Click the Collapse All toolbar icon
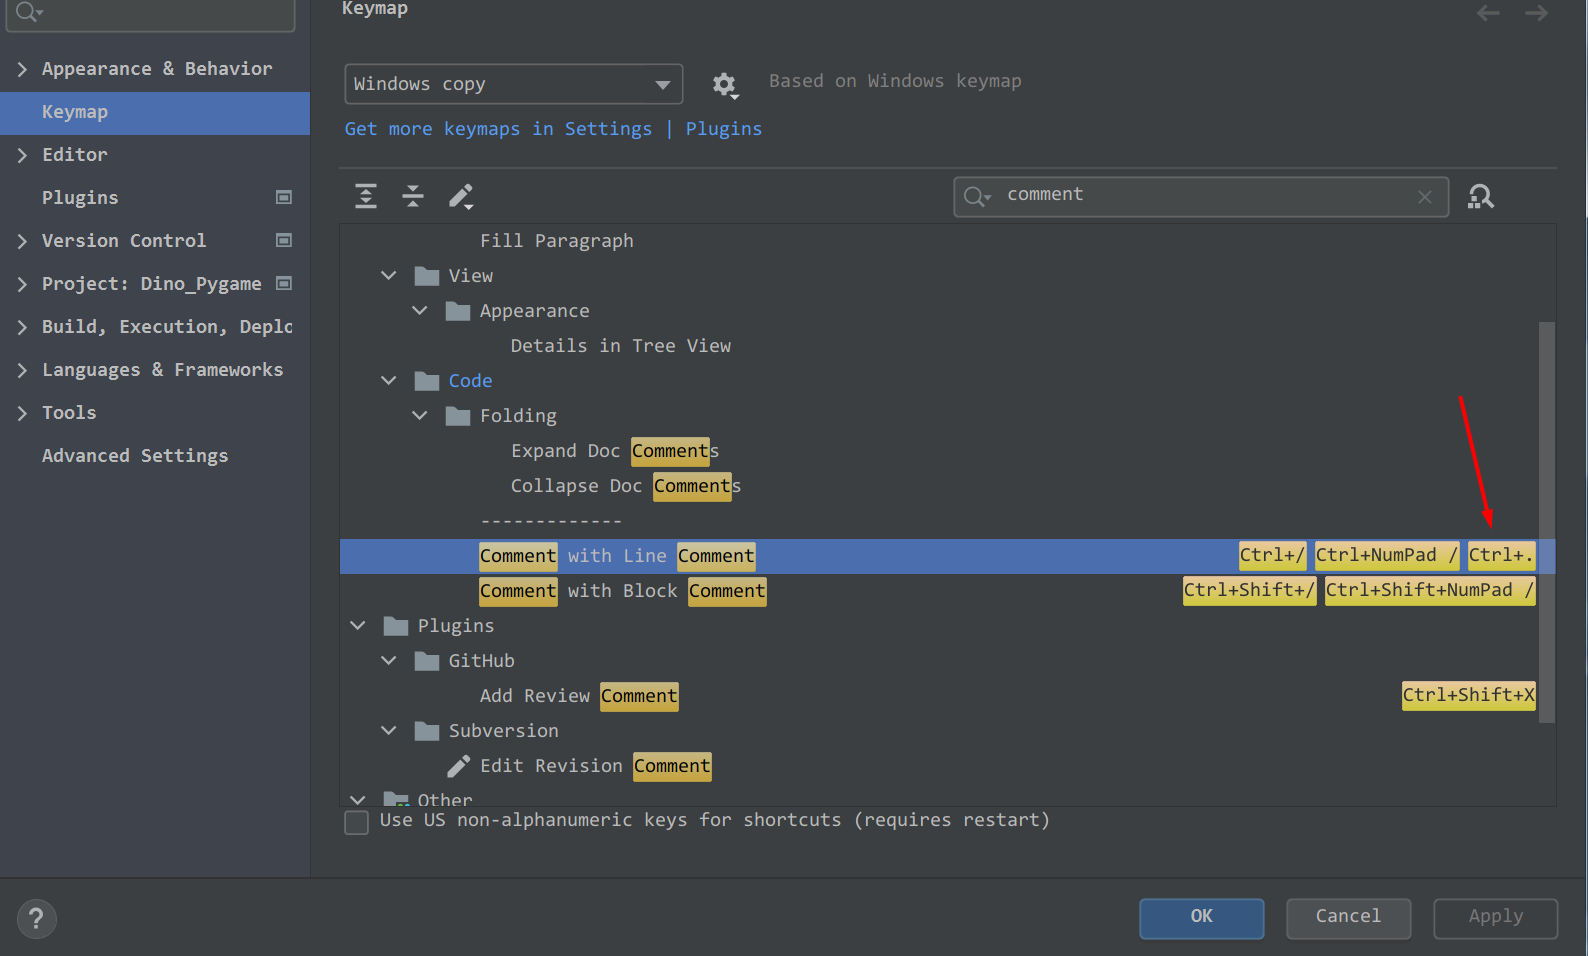 [x=413, y=196]
